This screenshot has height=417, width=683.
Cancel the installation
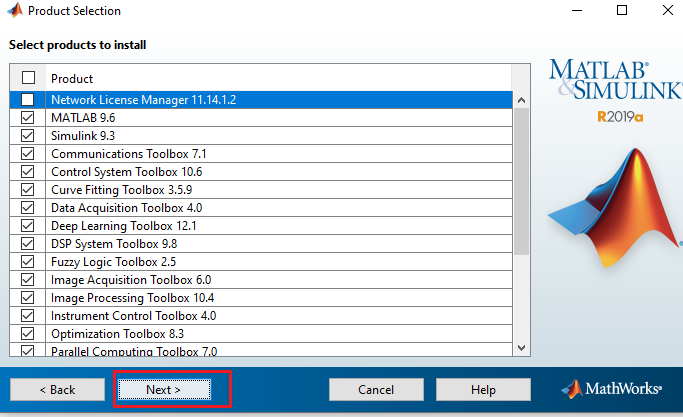[x=376, y=389]
